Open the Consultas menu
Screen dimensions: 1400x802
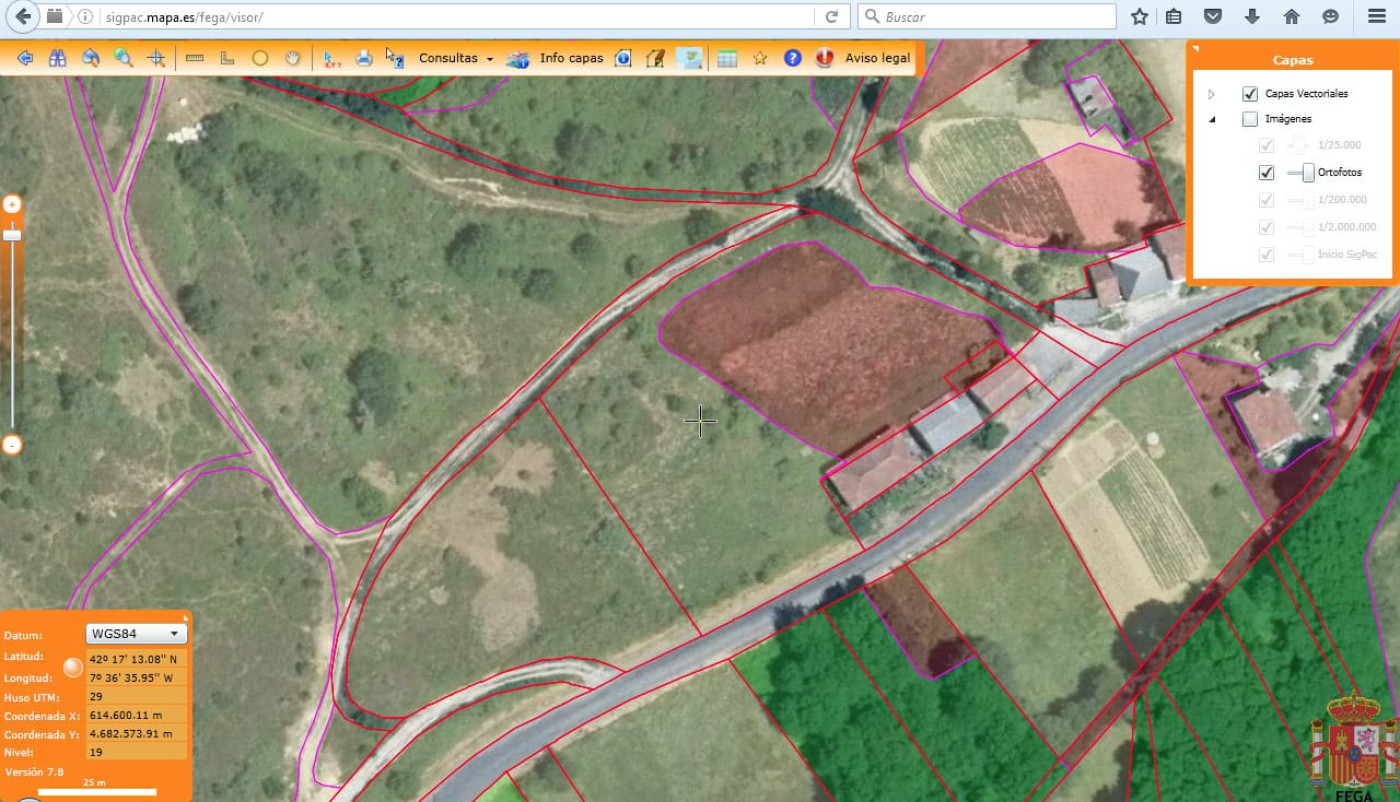point(455,58)
